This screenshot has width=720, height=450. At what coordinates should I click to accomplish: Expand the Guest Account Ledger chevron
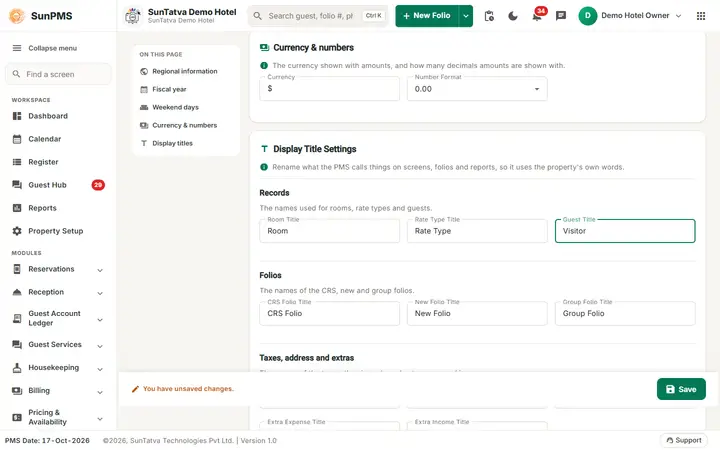pyautogui.click(x=100, y=320)
